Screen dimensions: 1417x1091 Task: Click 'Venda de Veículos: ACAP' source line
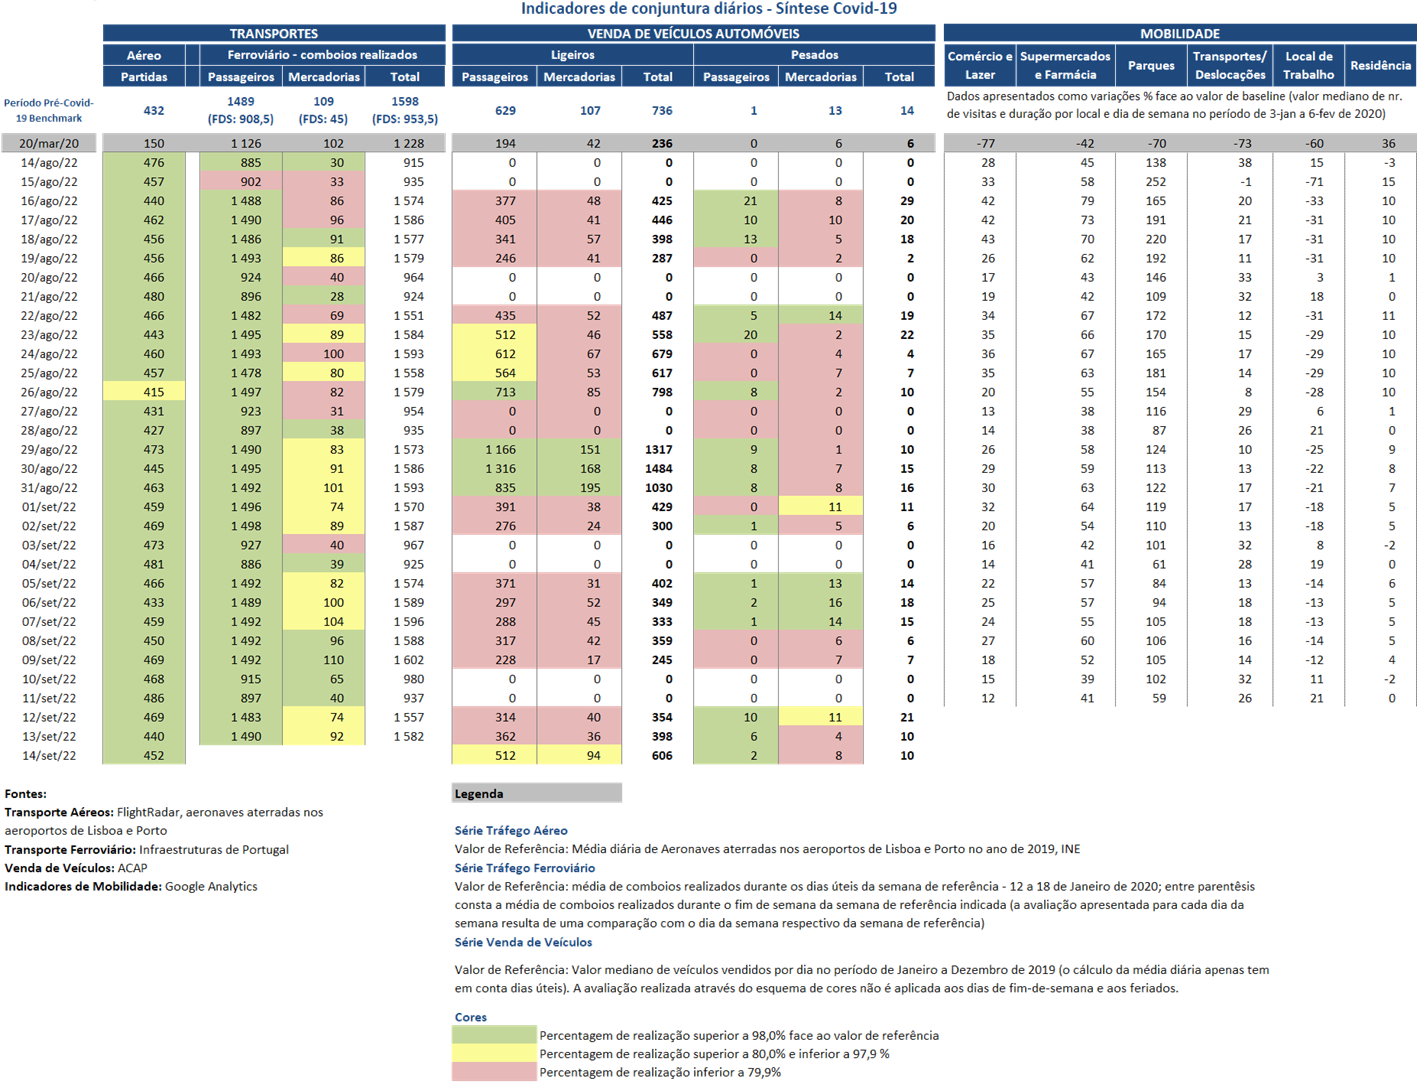coord(76,868)
